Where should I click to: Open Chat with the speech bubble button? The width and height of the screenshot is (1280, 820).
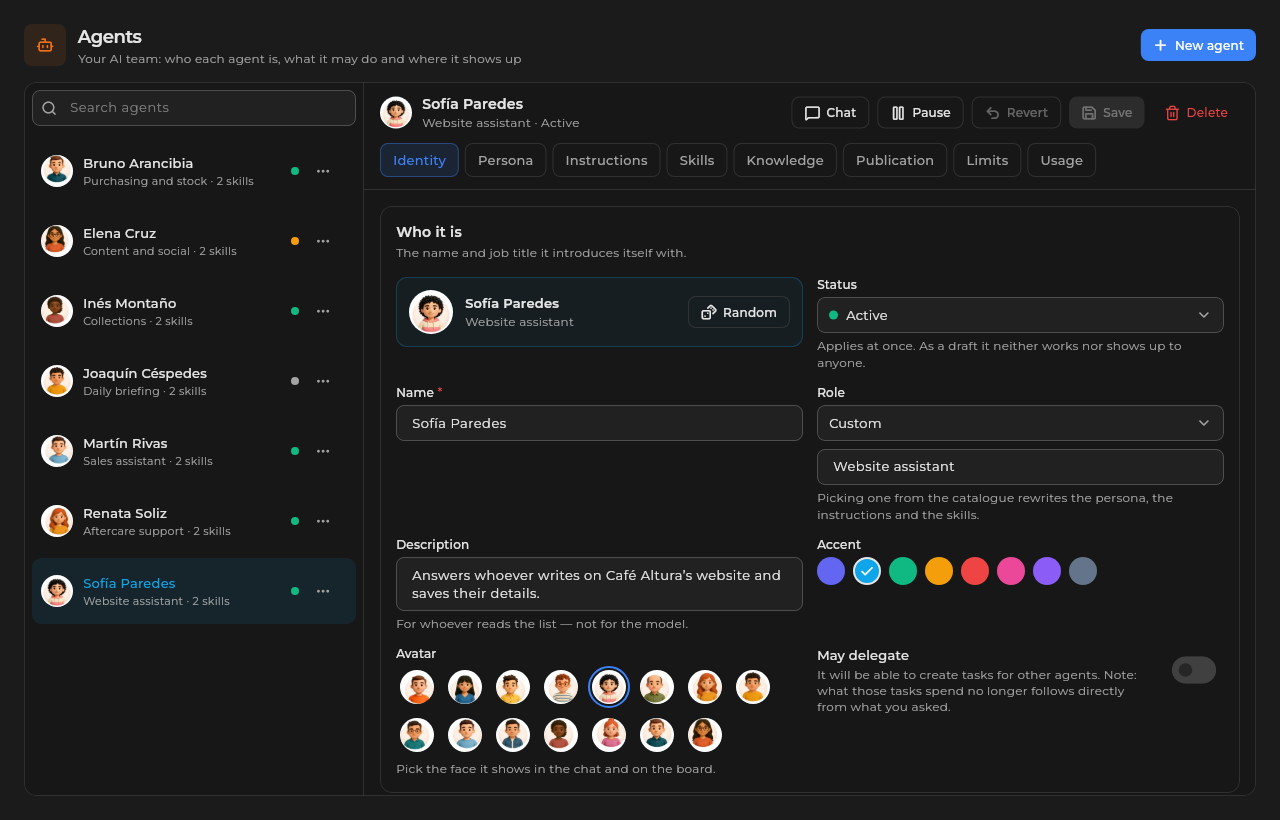(830, 113)
